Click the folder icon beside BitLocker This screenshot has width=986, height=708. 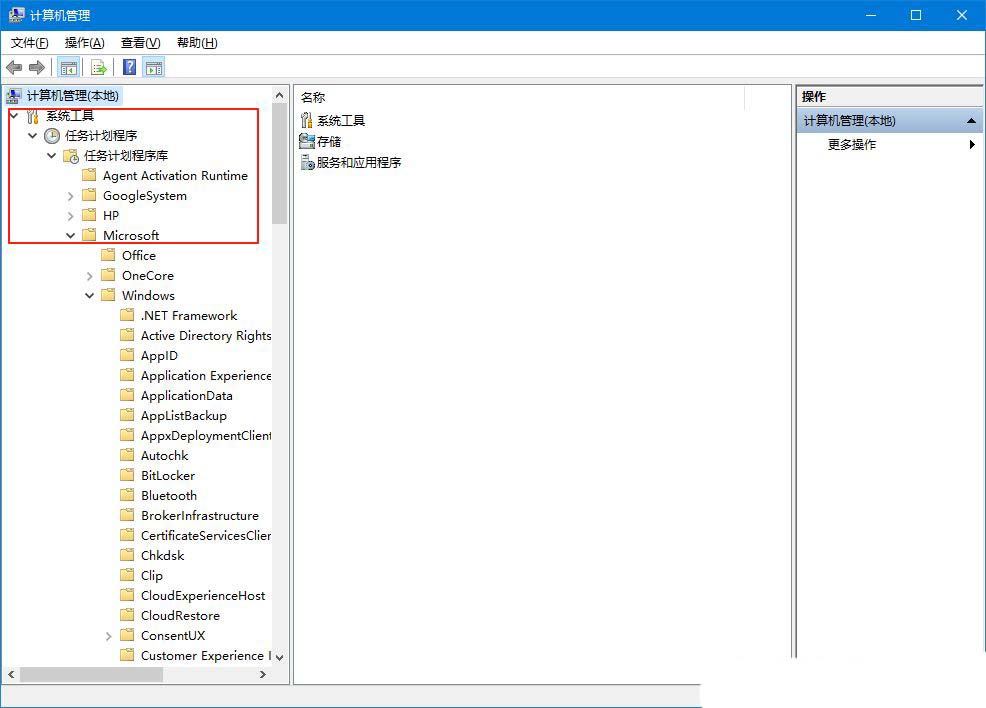(127, 475)
